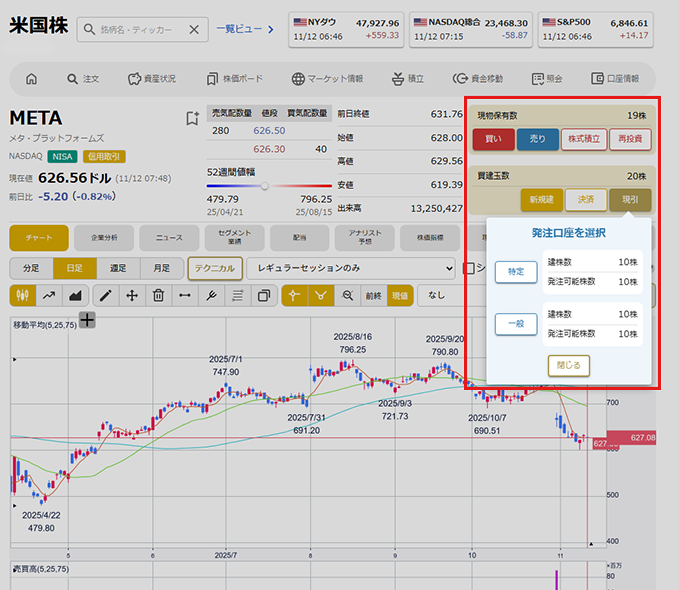Click the home icon in navigation bar
The width and height of the screenshot is (680, 590).
tap(31, 79)
